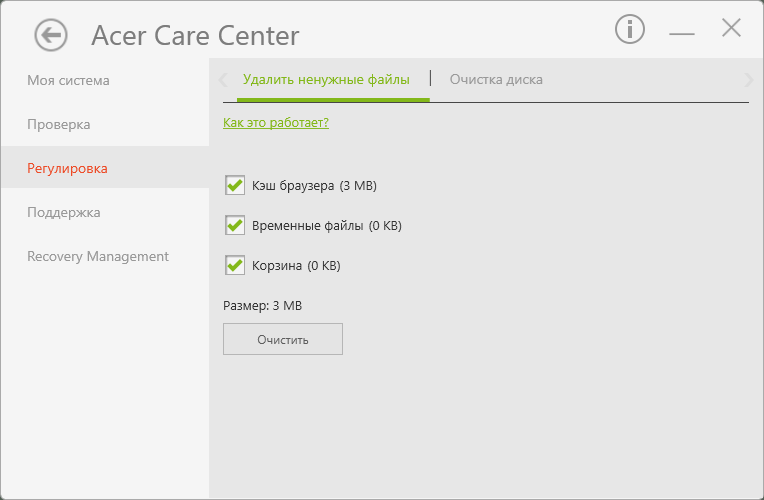The height and width of the screenshot is (500, 764).
Task: Go to Моя система section
Action: 68,80
